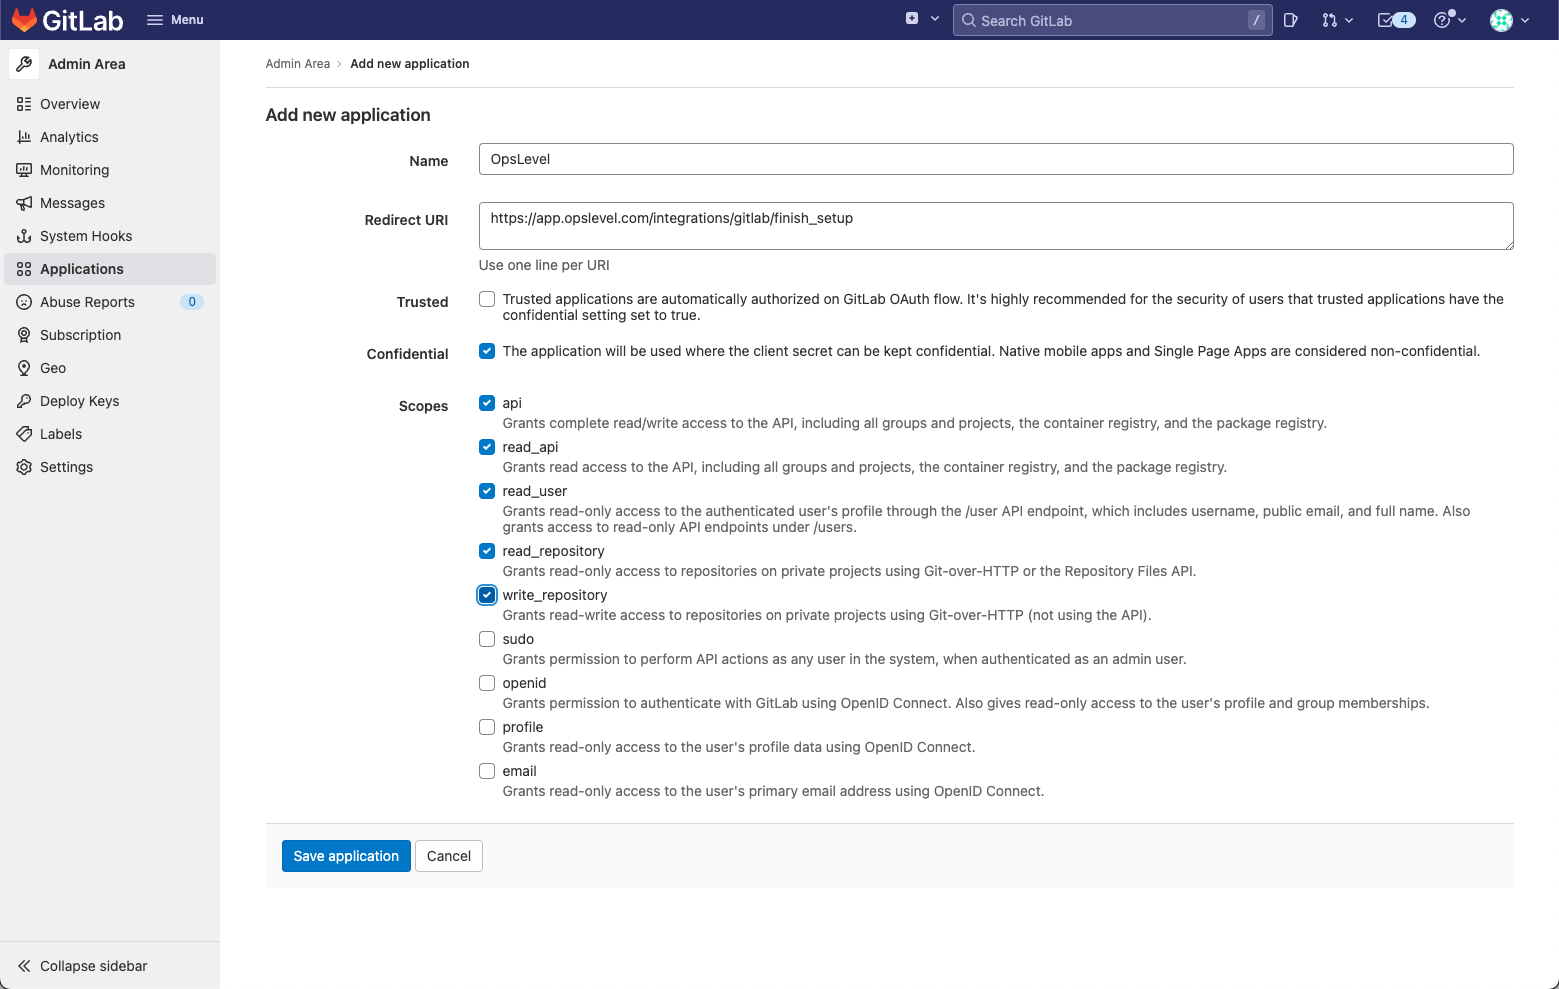Click the Analytics chart icon
This screenshot has height=989, width=1559.
pos(24,137)
